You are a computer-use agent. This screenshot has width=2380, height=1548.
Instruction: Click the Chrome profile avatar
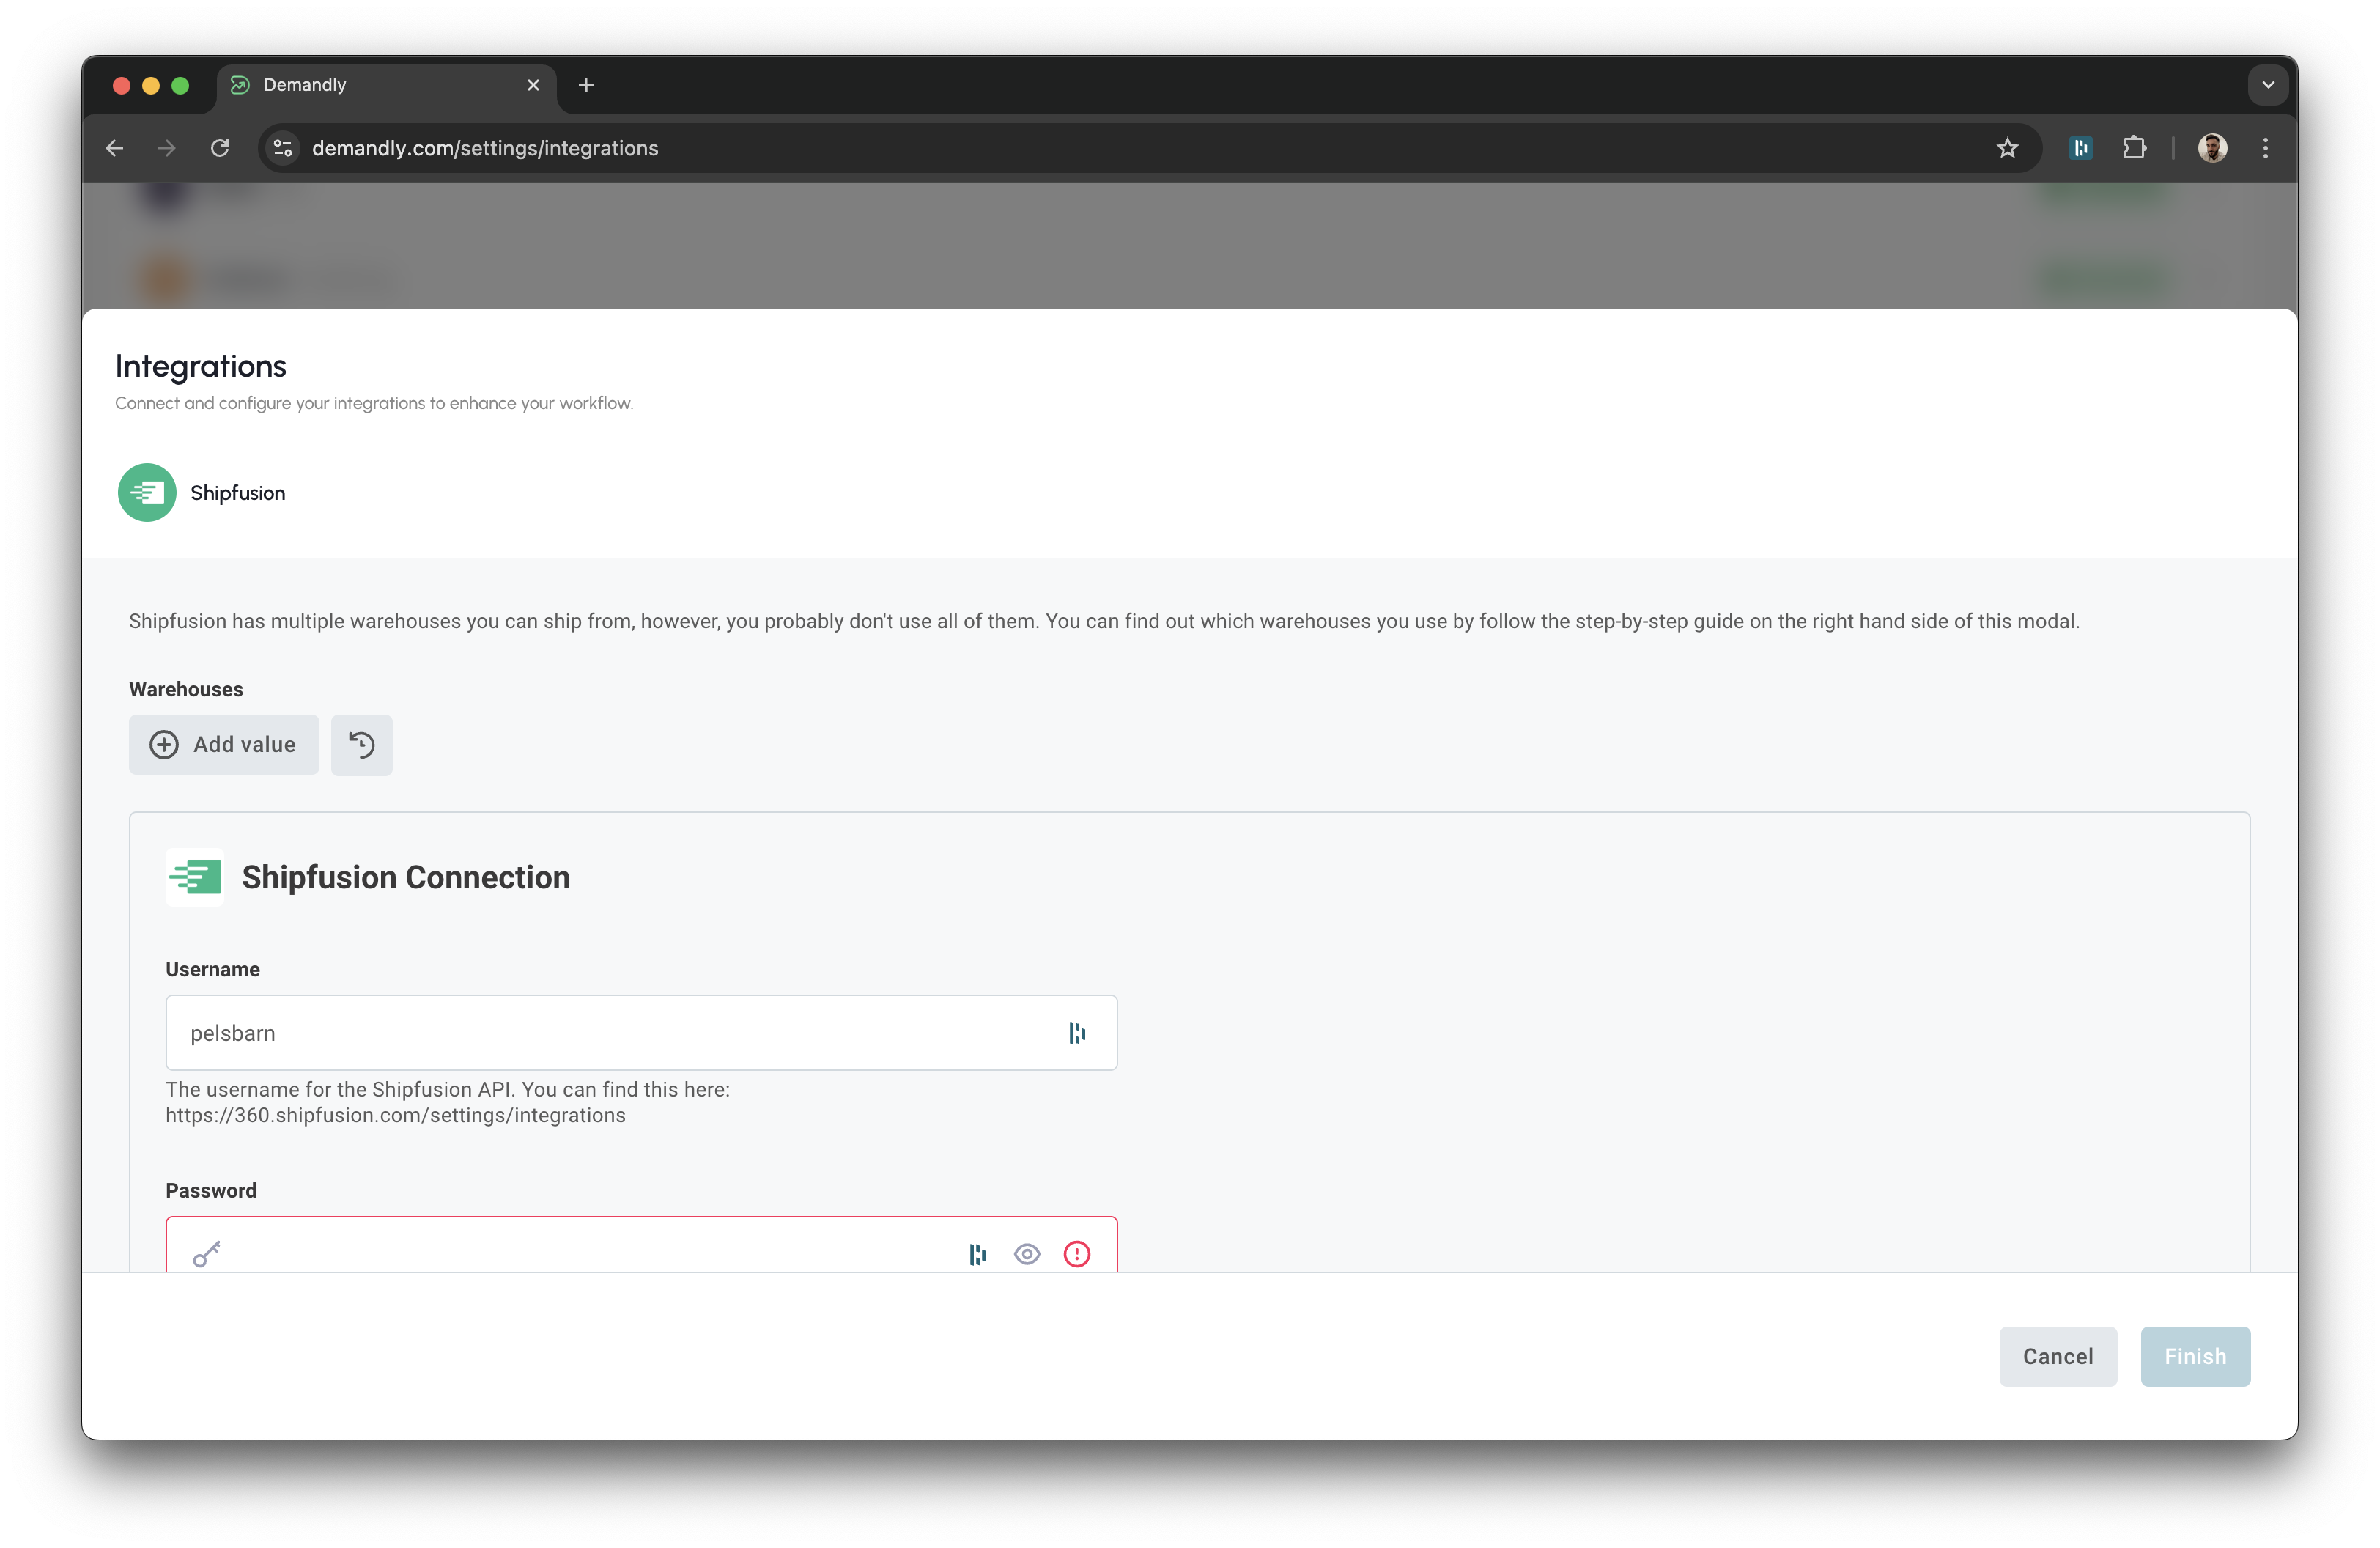[x=2212, y=147]
